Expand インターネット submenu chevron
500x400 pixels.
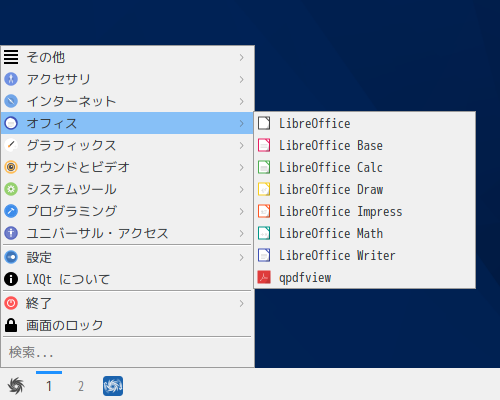pos(242,101)
